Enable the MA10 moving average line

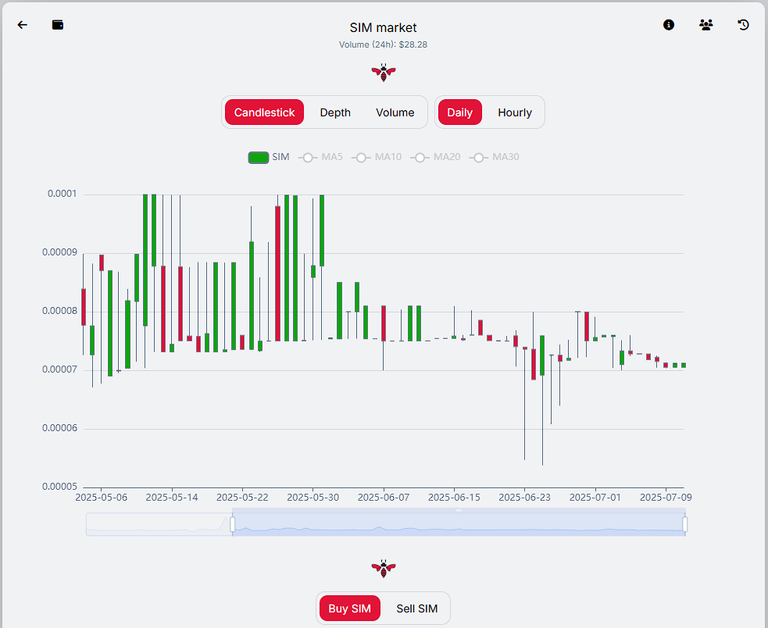377,157
